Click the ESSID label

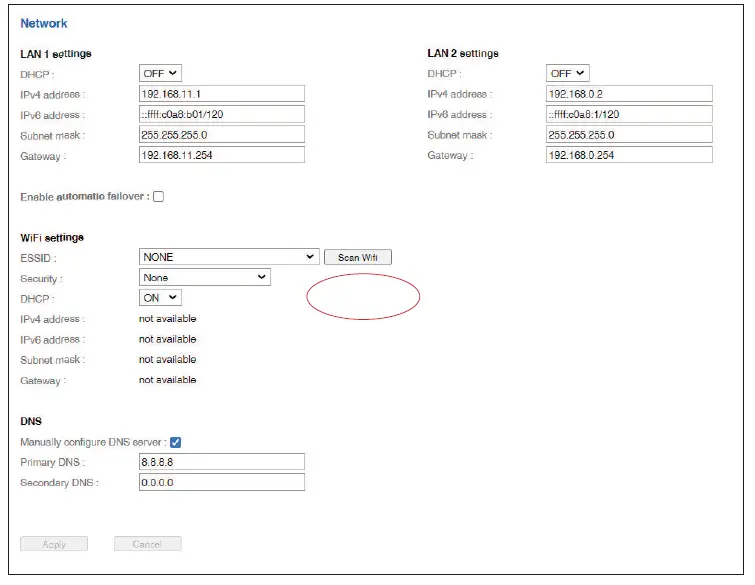[x=39, y=259]
